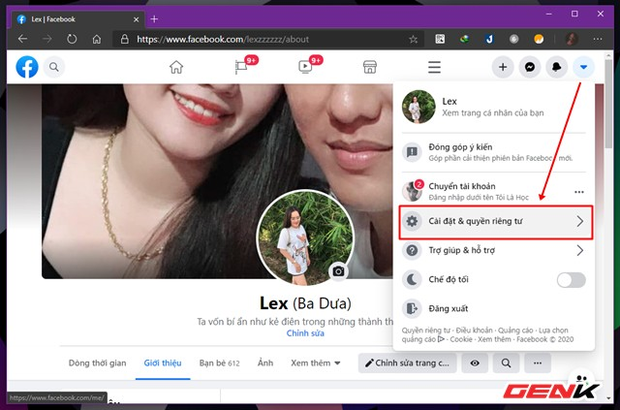This screenshot has height=410, width=620.
Task: Open the notifications bell
Action: click(x=557, y=67)
